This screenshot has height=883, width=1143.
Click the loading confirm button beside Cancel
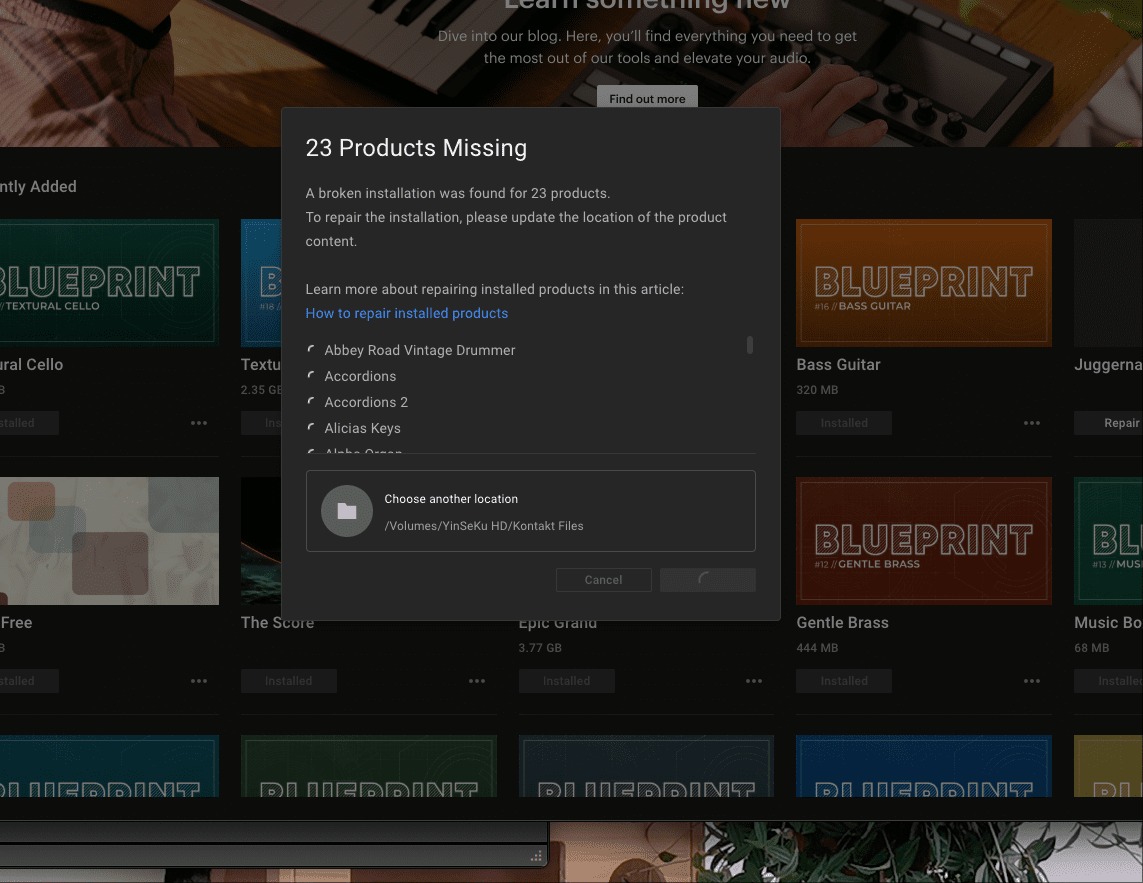tap(708, 580)
